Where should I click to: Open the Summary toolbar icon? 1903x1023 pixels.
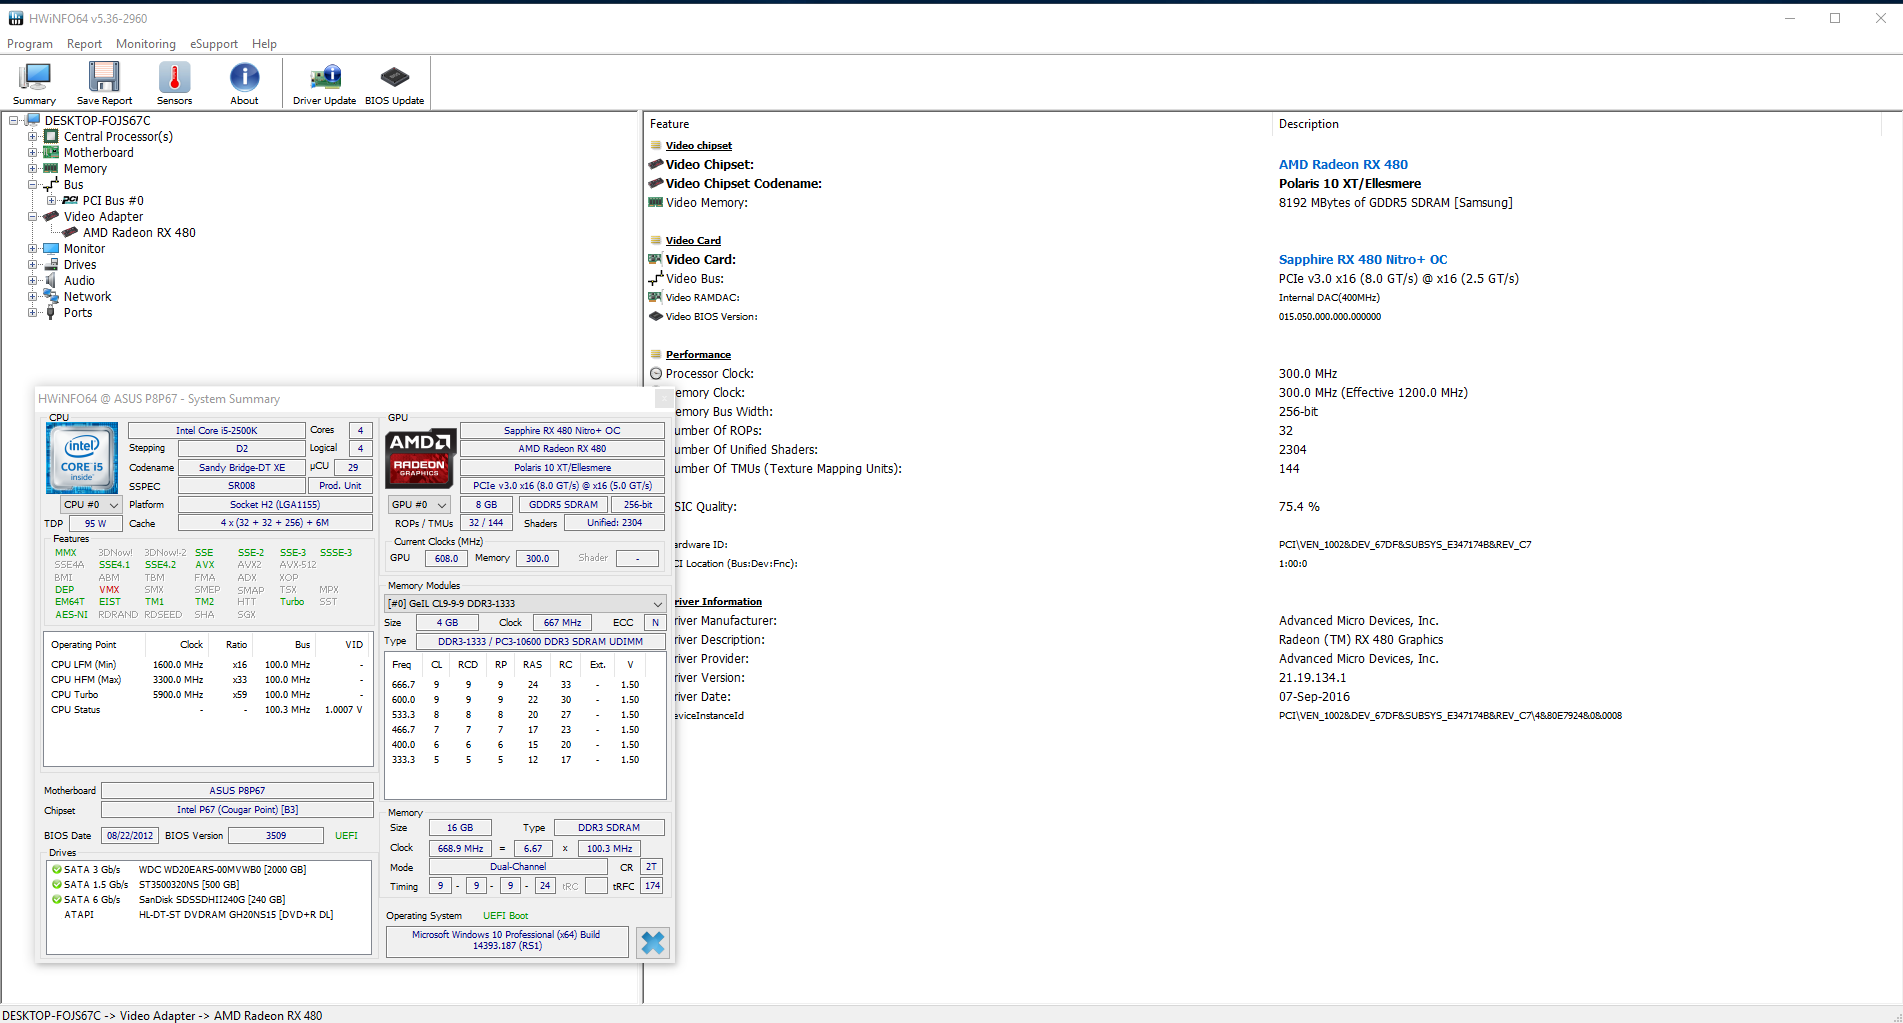coord(35,77)
